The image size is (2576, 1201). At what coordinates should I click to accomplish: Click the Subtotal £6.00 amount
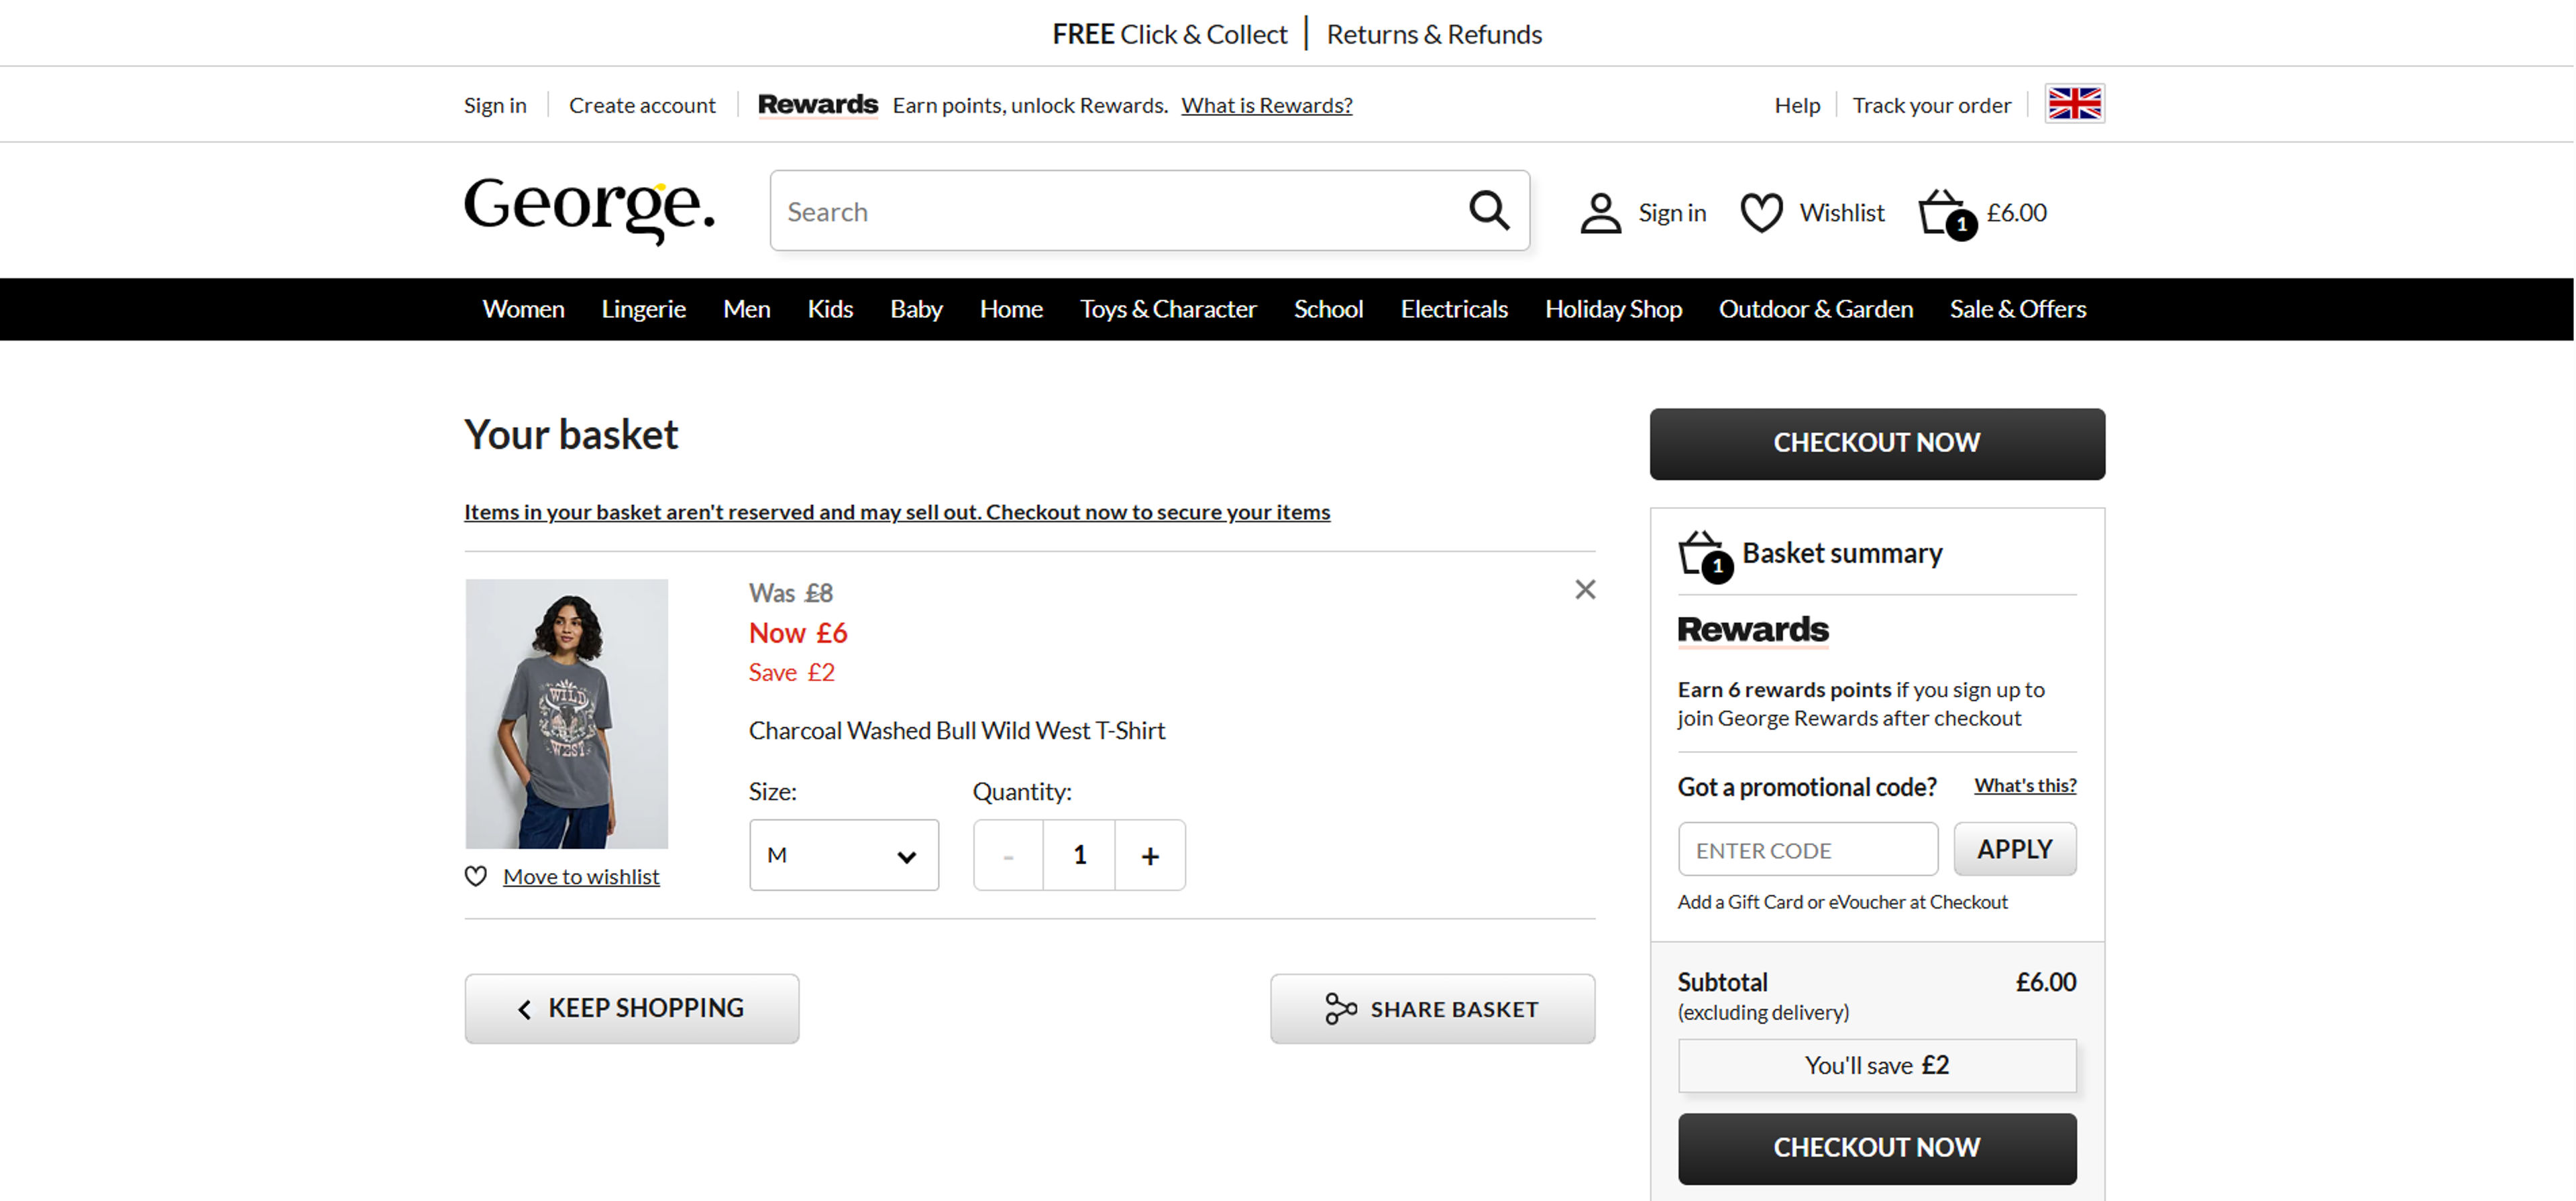pos(2045,983)
